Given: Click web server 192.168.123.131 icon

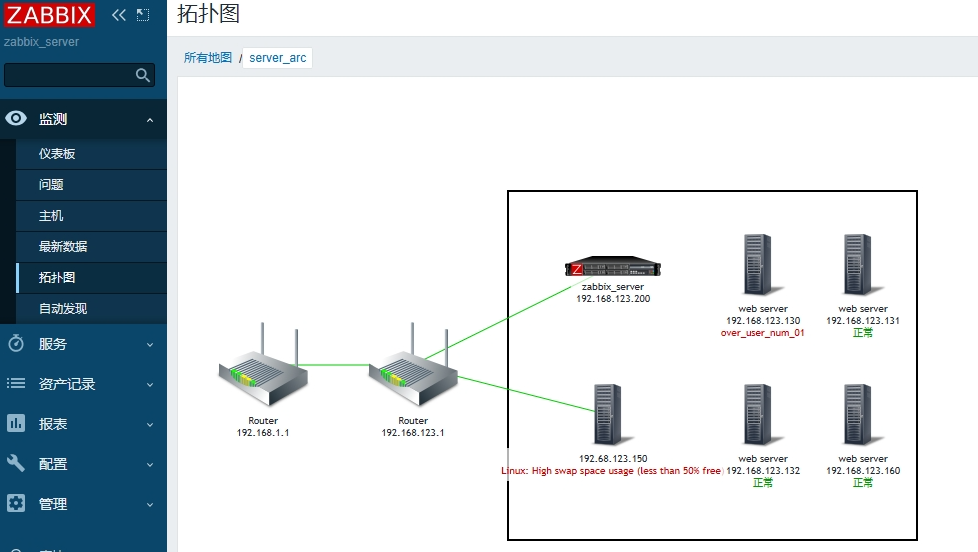Looking at the screenshot, I should coord(856,264).
